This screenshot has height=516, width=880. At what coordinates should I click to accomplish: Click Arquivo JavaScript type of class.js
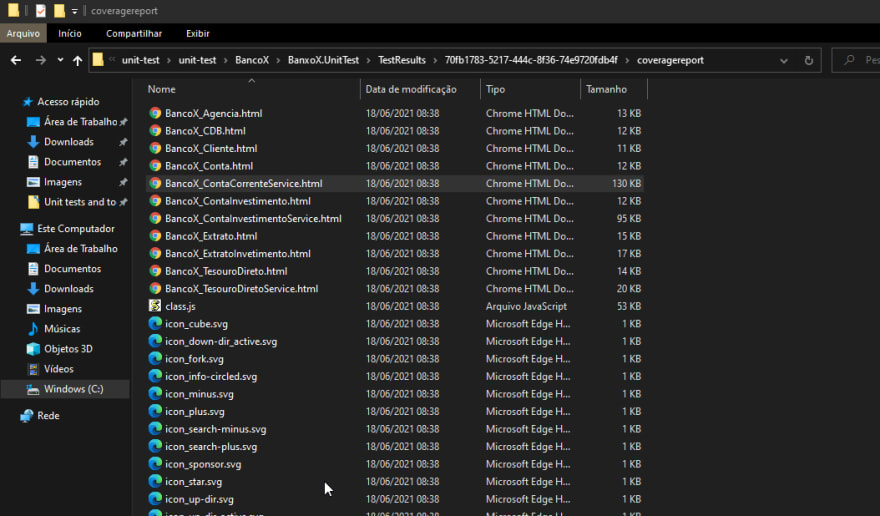pyautogui.click(x=526, y=307)
